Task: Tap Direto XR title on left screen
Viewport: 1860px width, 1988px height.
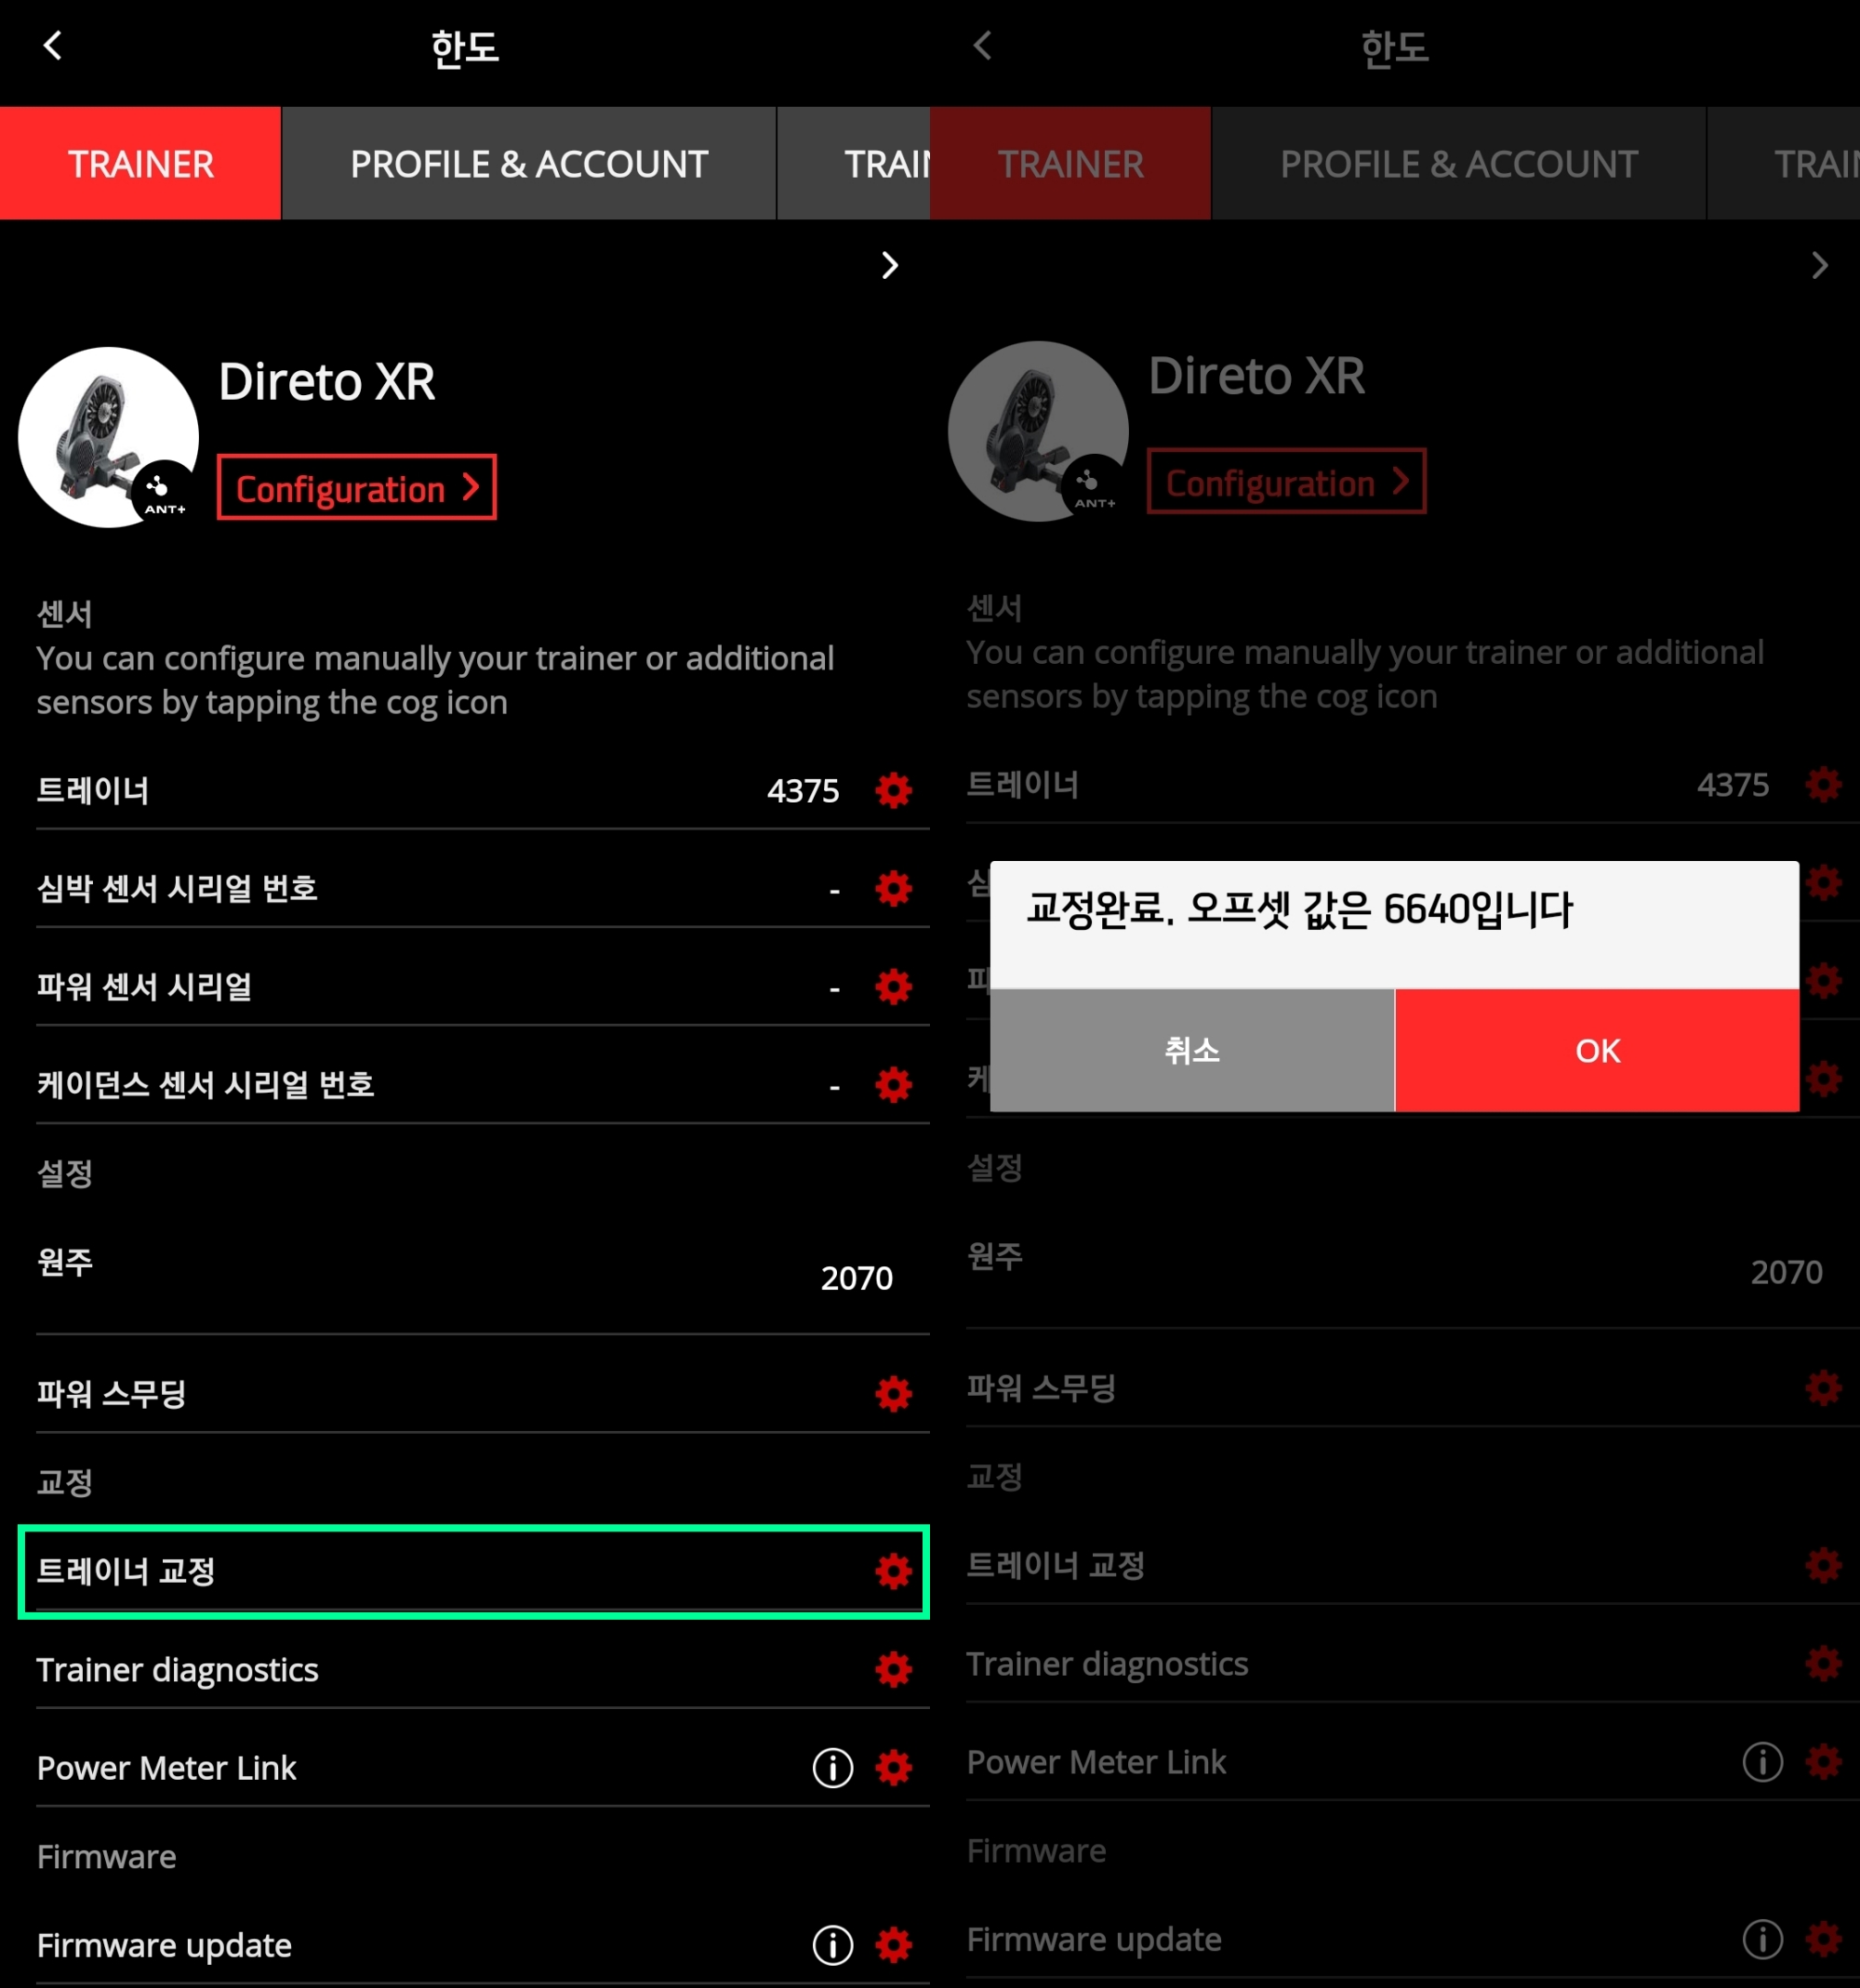Action: click(326, 381)
